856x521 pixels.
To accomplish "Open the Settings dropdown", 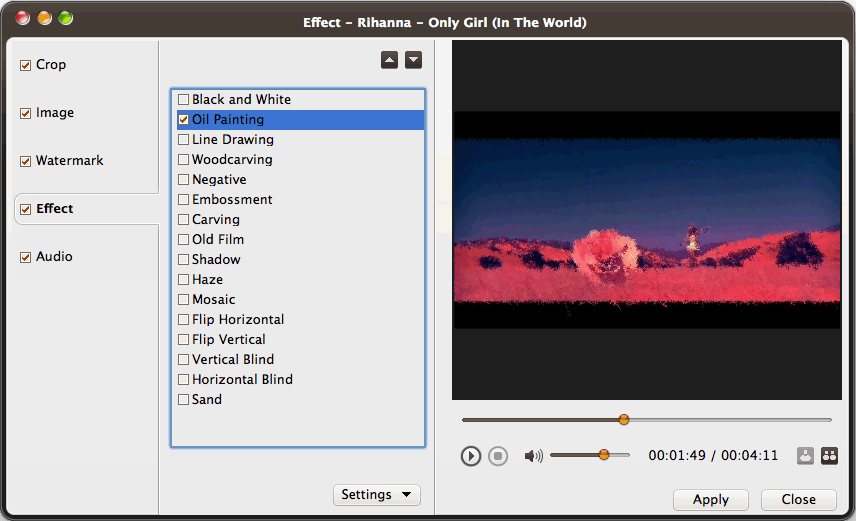I will click(x=377, y=495).
